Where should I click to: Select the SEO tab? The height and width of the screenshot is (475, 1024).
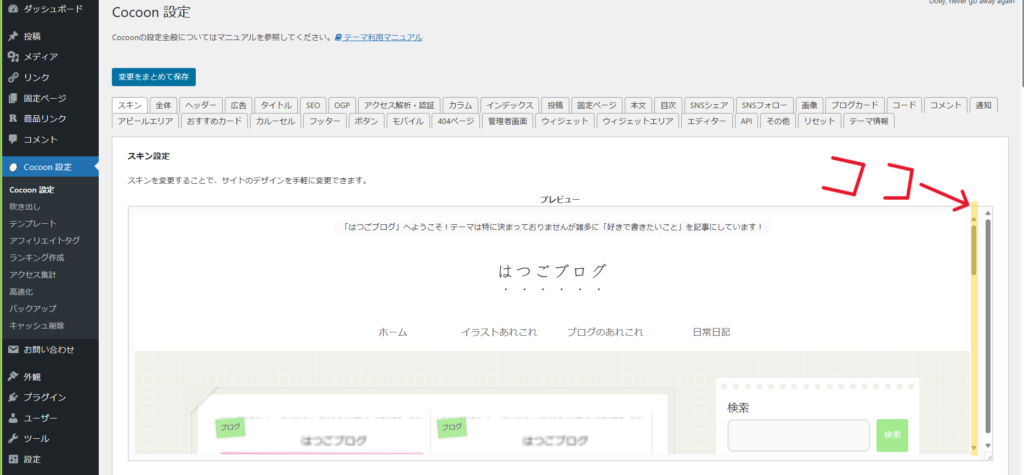313,105
